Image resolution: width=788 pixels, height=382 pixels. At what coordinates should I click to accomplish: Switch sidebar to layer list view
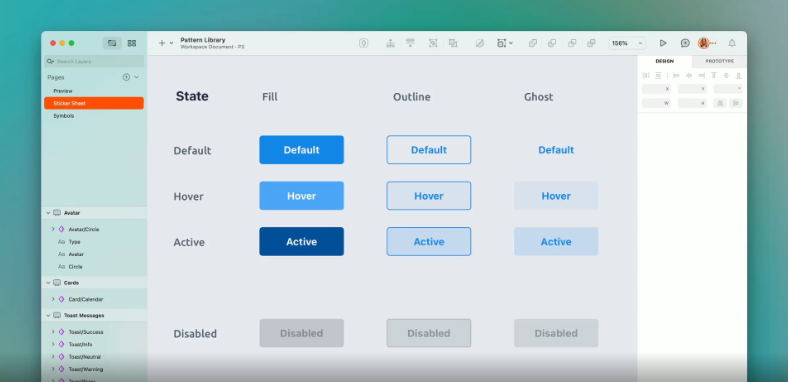coord(112,43)
